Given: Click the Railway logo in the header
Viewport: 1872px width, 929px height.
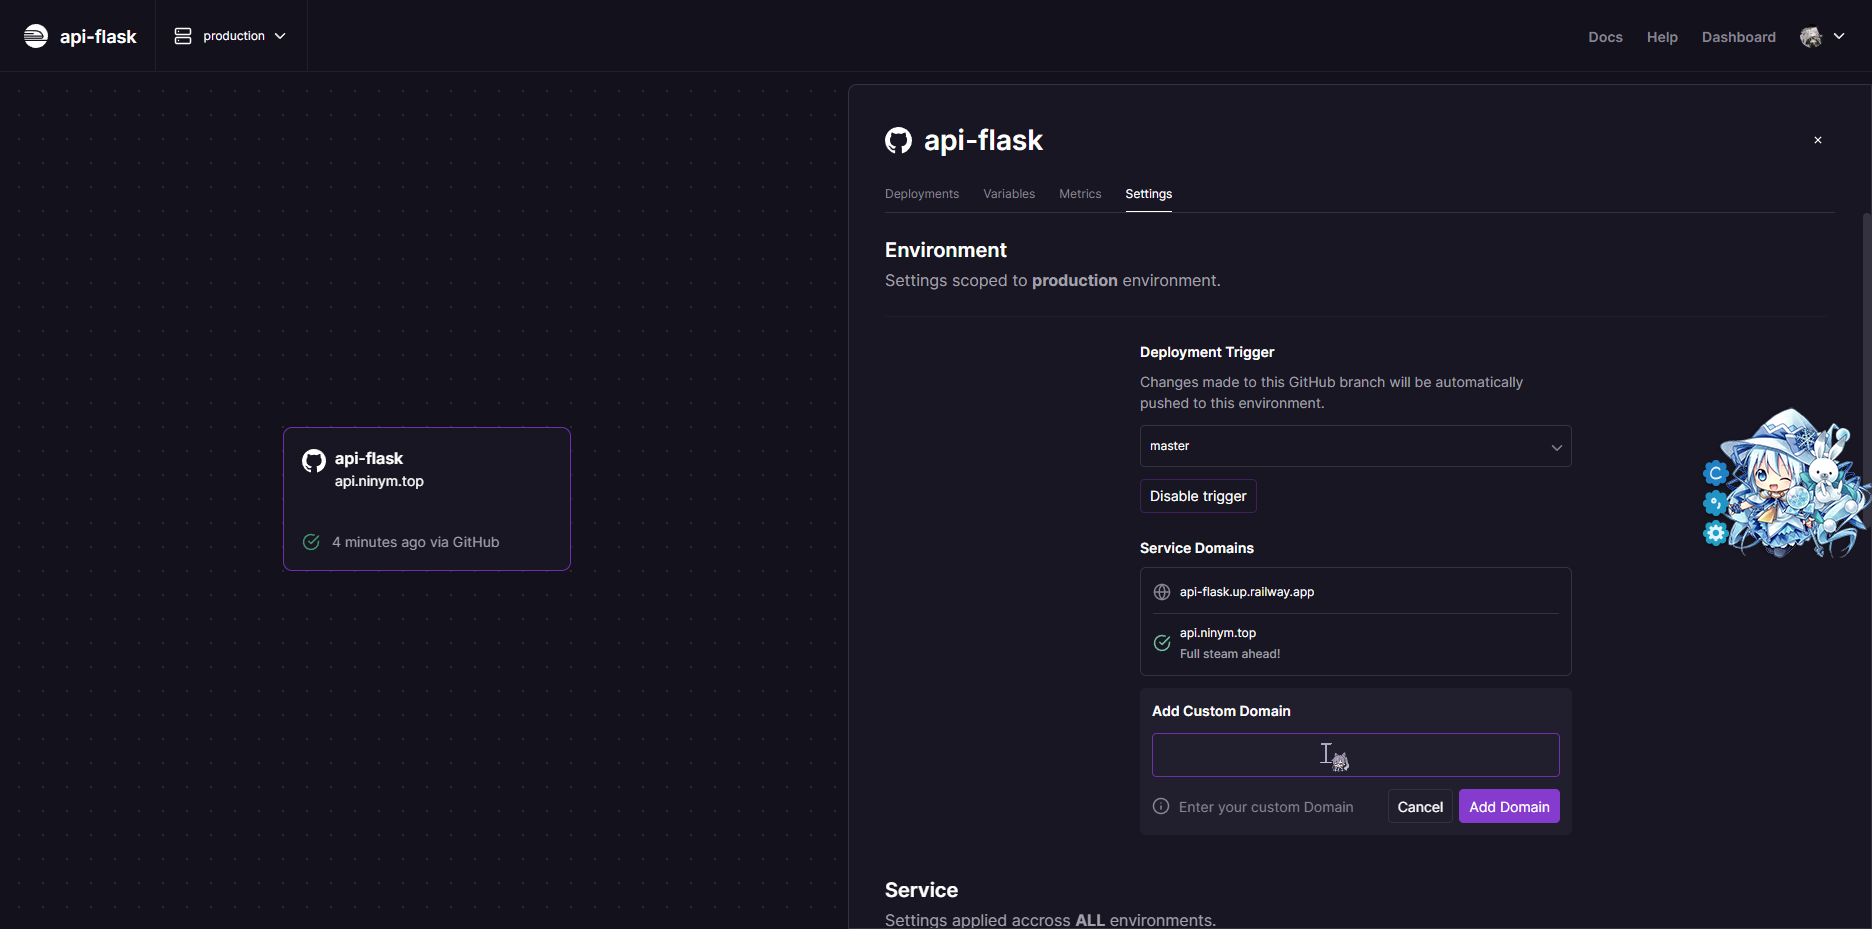Looking at the screenshot, I should pos(36,36).
